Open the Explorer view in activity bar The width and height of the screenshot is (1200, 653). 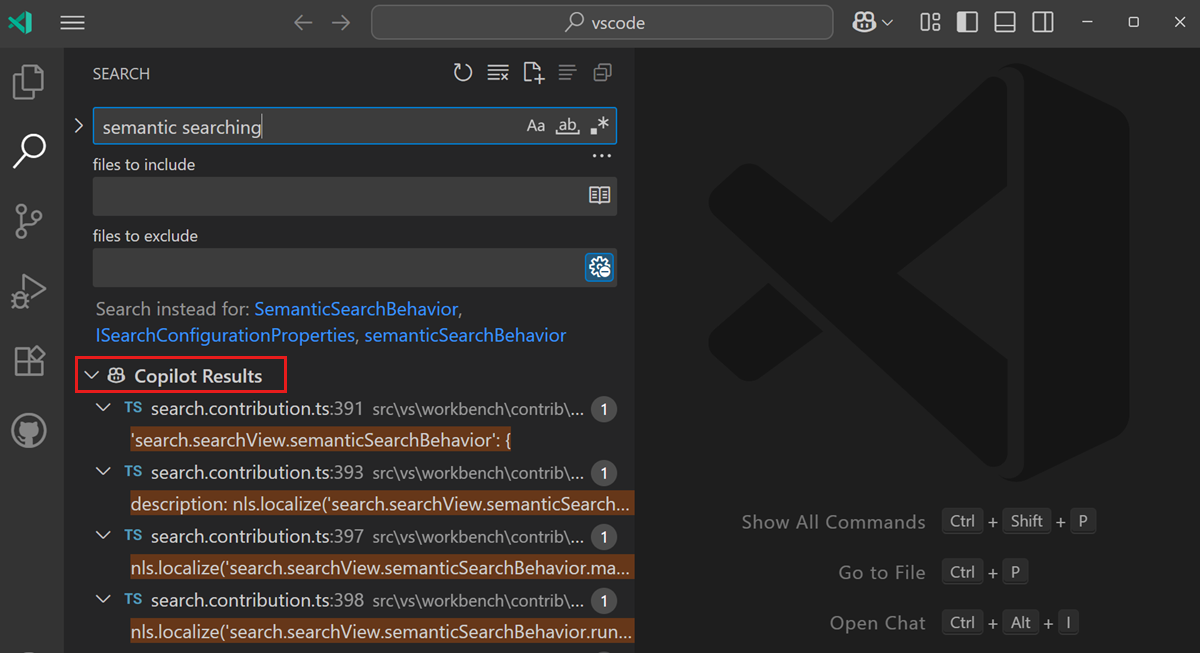(29, 82)
